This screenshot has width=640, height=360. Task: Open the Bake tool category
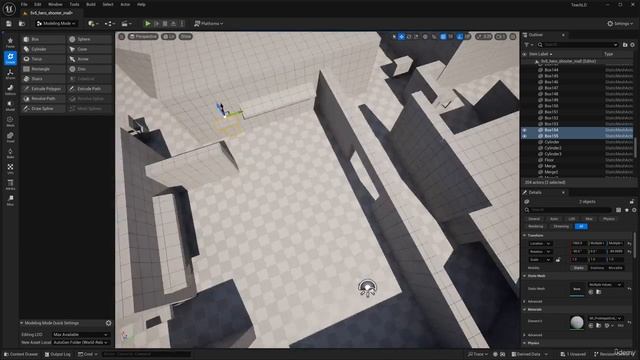point(10,153)
